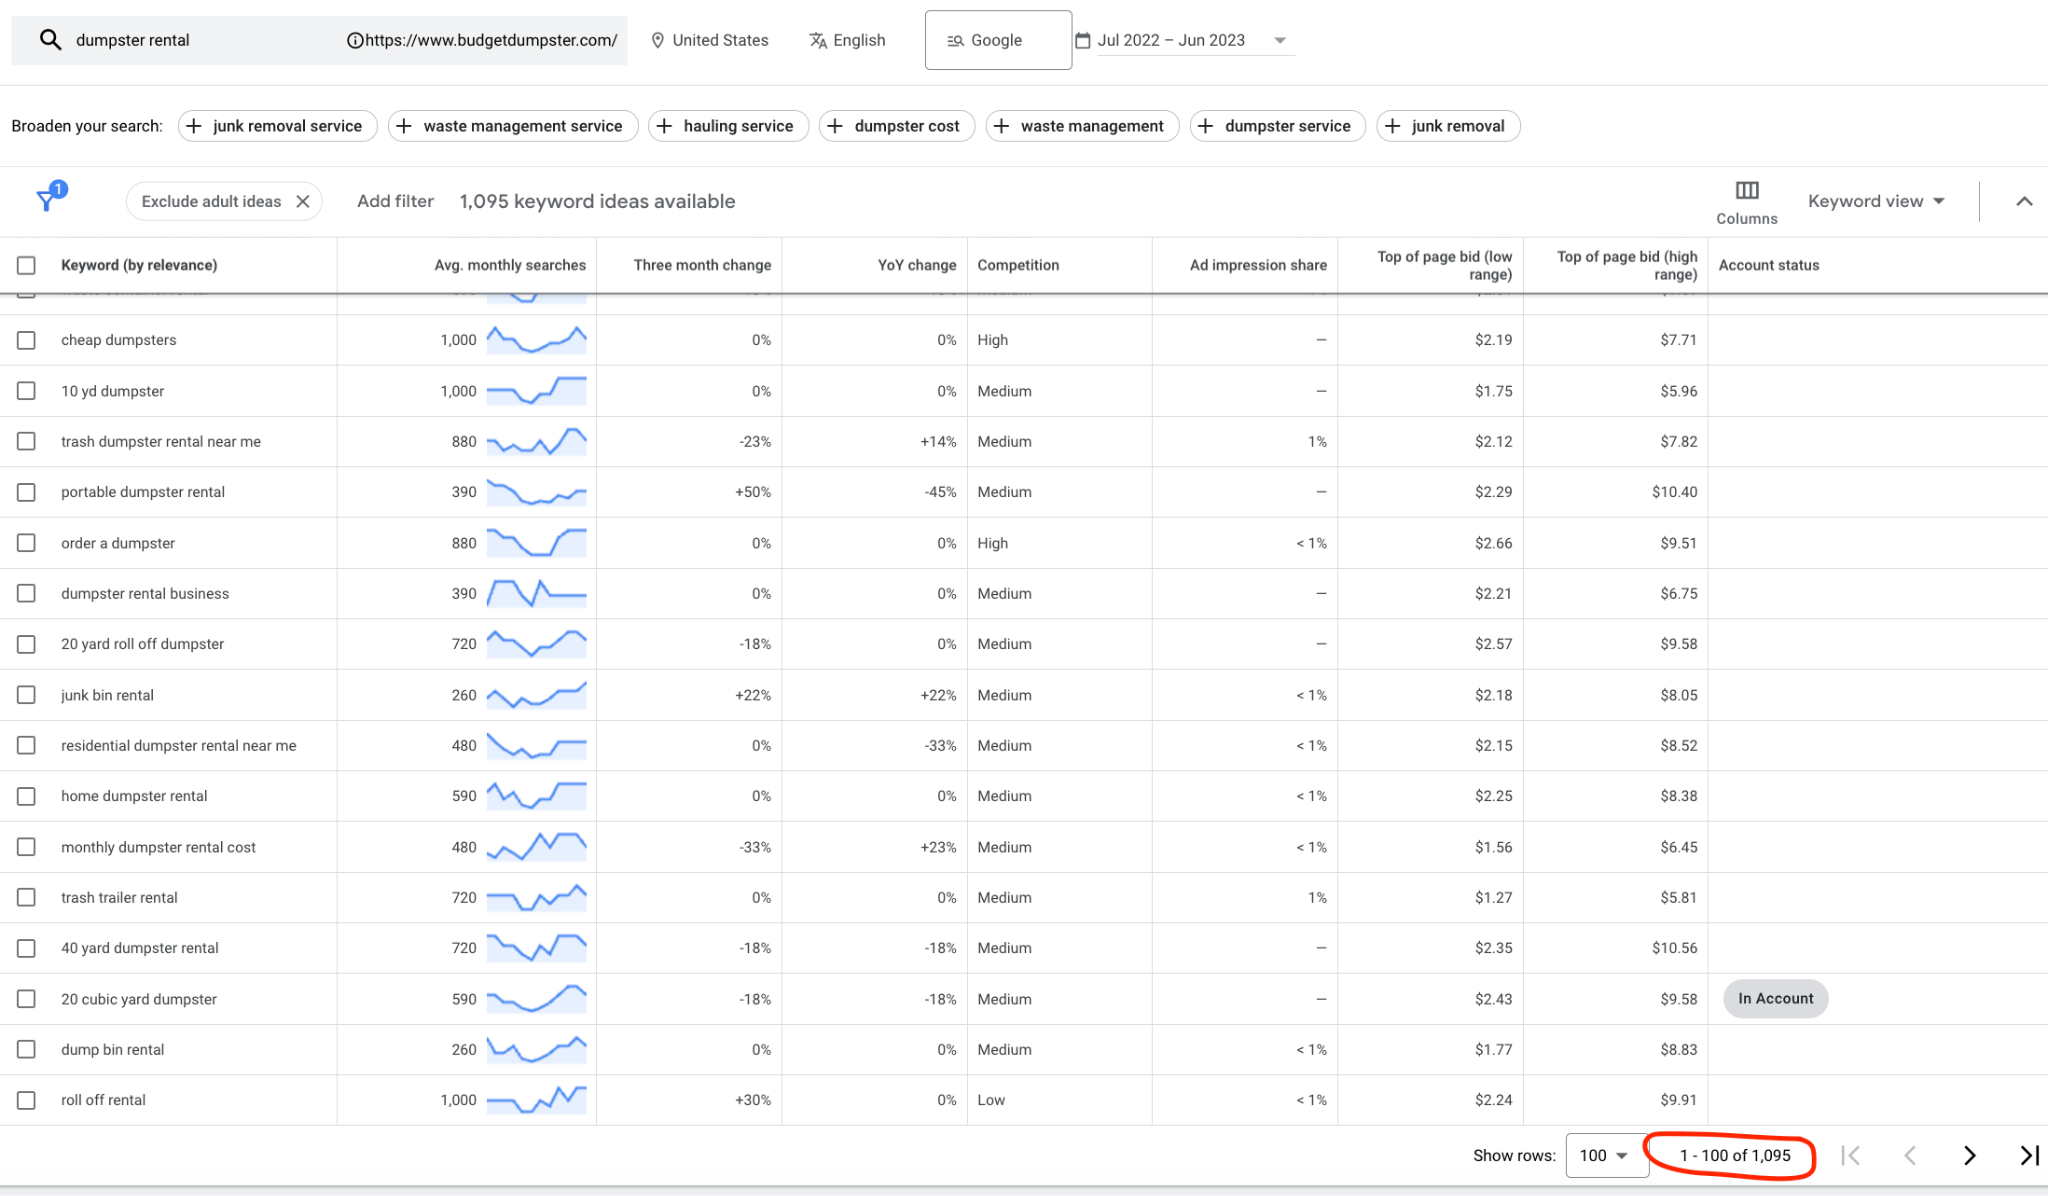Viewport: 2048px width, 1196px height.
Task: Open the Columns chooser icon
Action: (1746, 190)
